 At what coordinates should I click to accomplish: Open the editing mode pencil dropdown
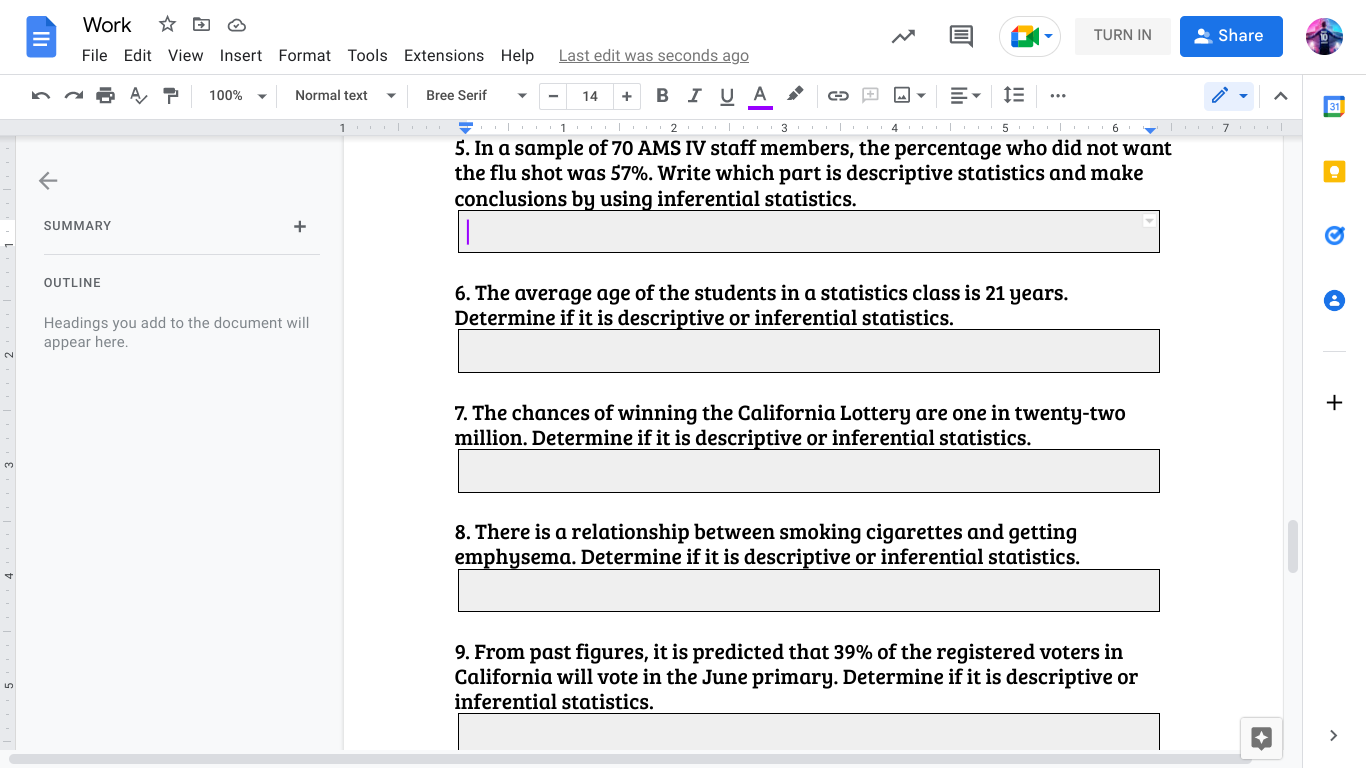pyautogui.click(x=1229, y=96)
